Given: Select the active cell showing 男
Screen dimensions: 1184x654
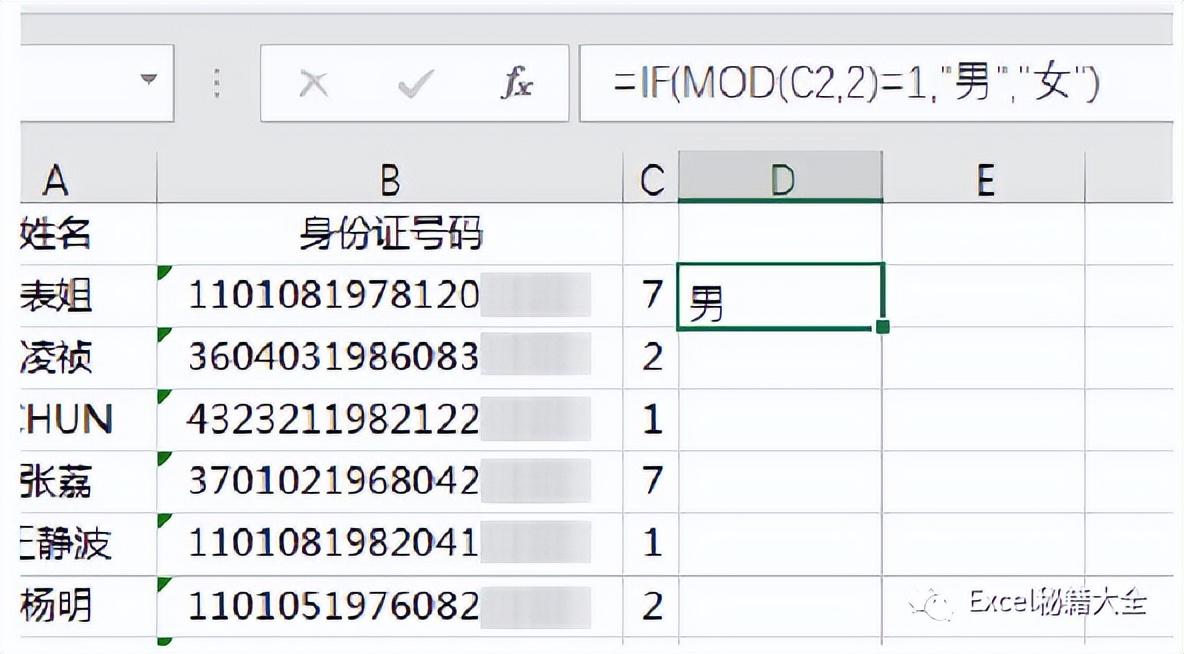Looking at the screenshot, I should click(780, 295).
